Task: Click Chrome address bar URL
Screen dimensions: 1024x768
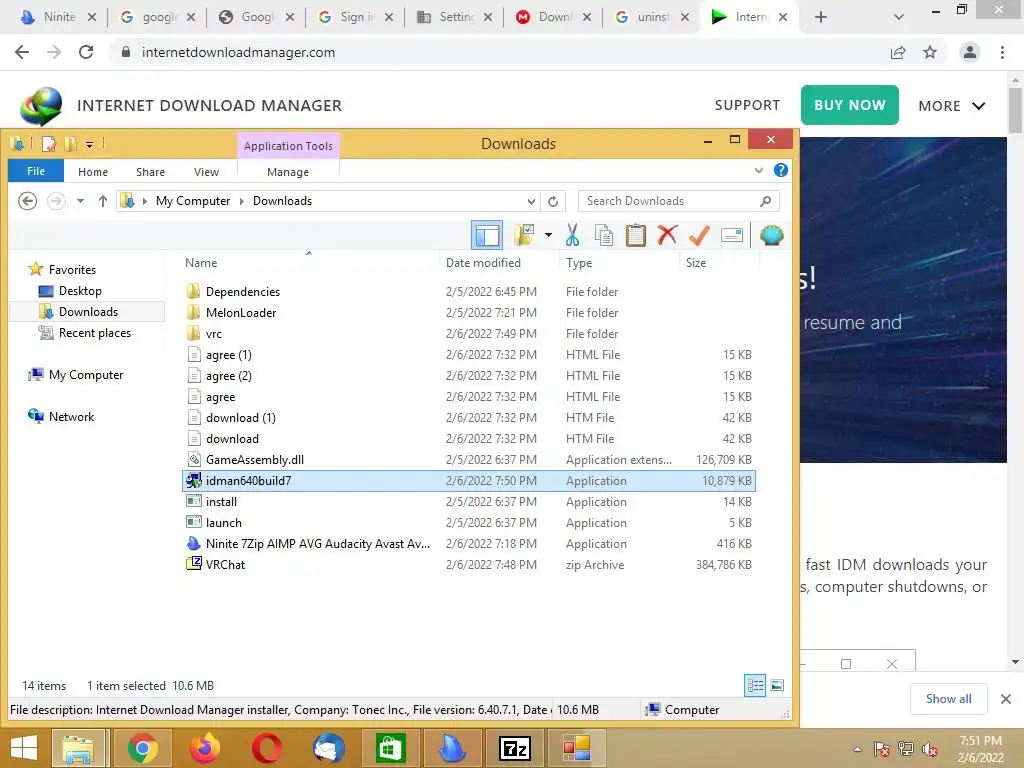Action: point(238,52)
